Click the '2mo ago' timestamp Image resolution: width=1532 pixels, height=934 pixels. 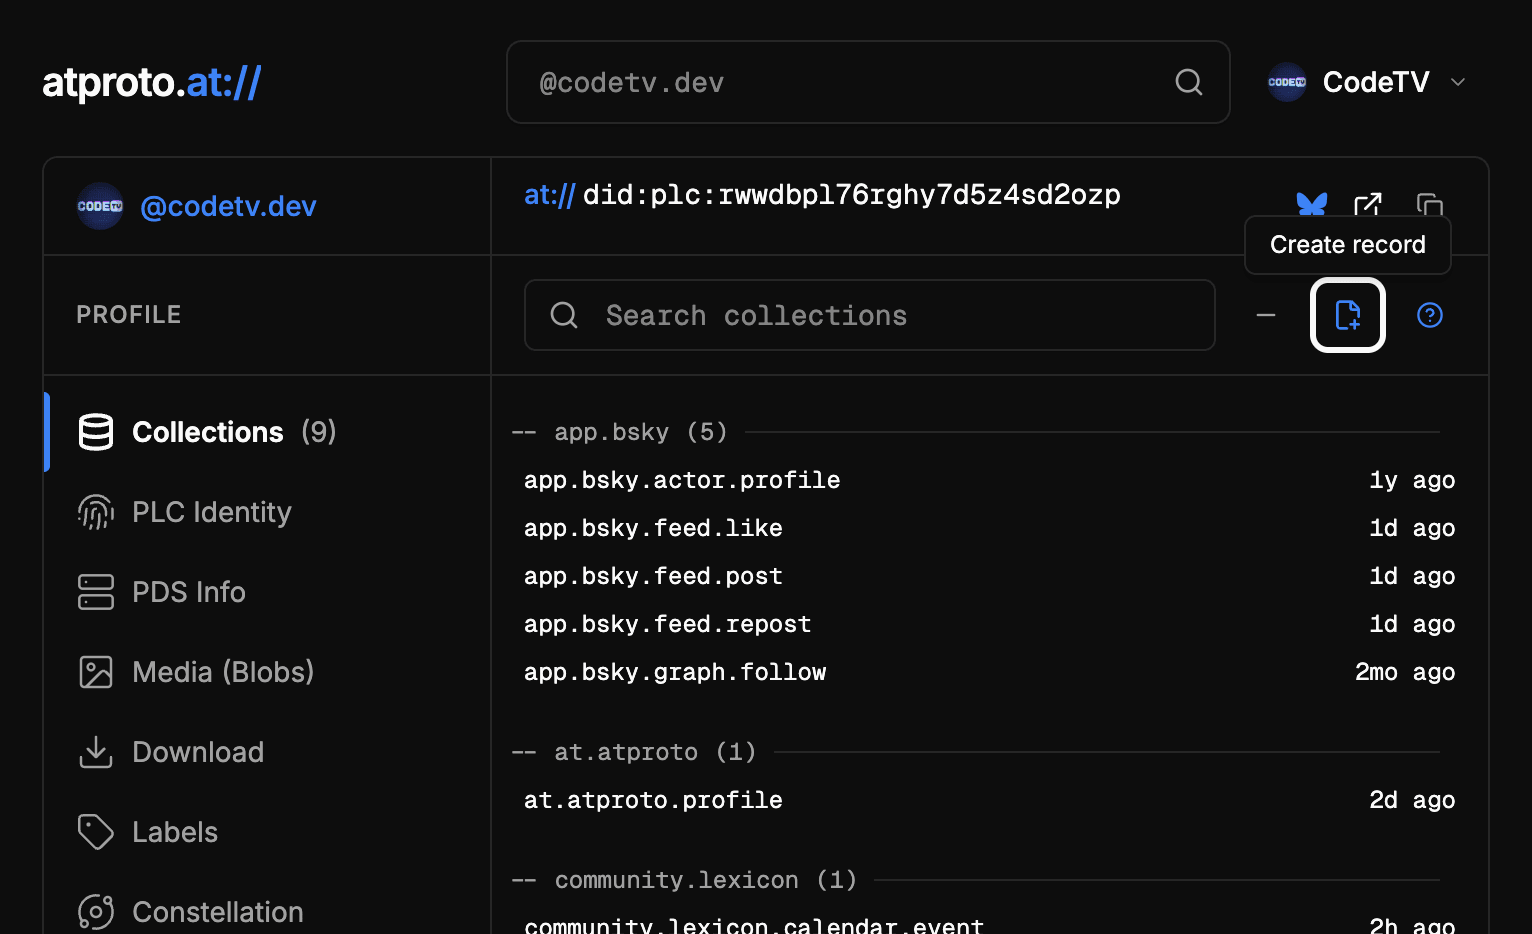[1405, 672]
